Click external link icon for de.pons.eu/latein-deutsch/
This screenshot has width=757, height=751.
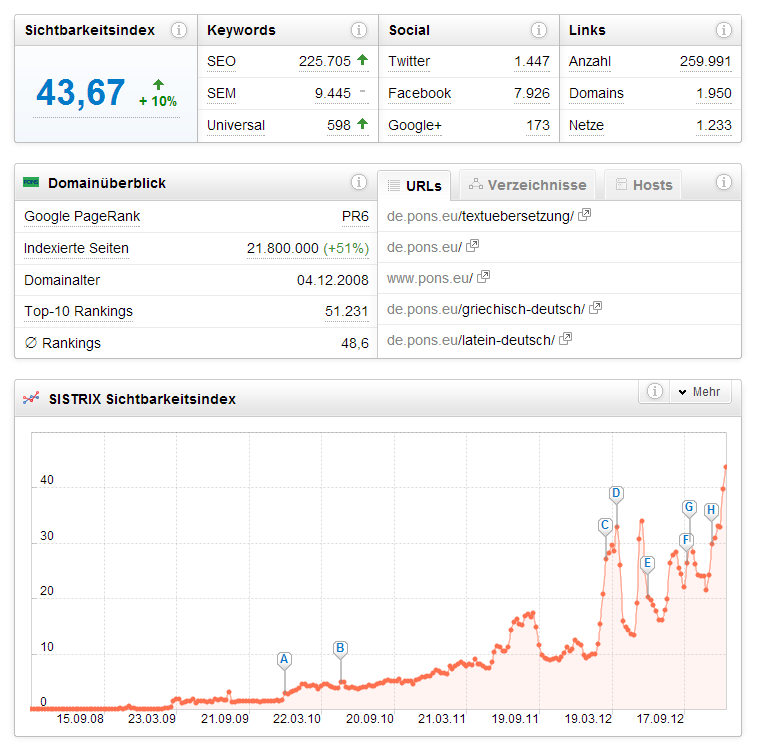pyautogui.click(x=565, y=340)
